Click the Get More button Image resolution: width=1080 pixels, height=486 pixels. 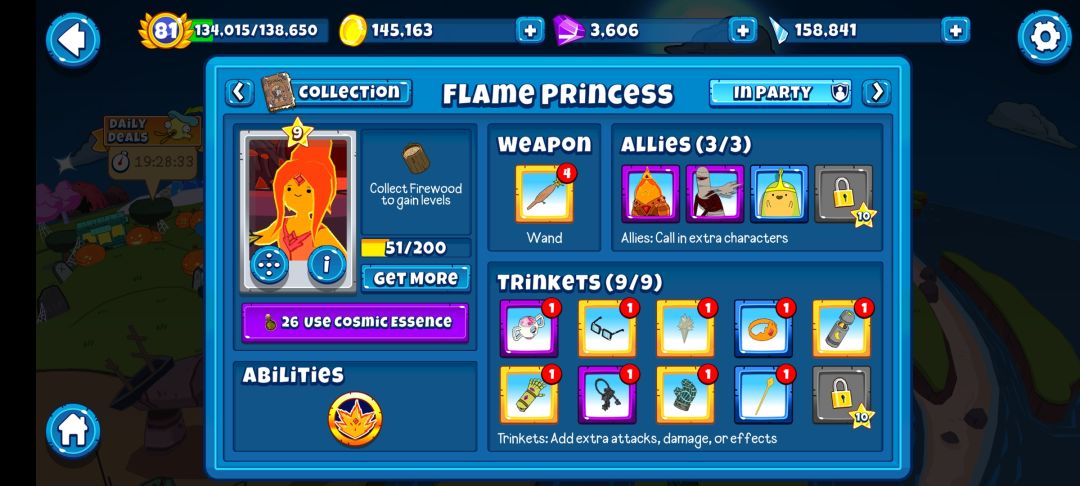pyautogui.click(x=416, y=278)
